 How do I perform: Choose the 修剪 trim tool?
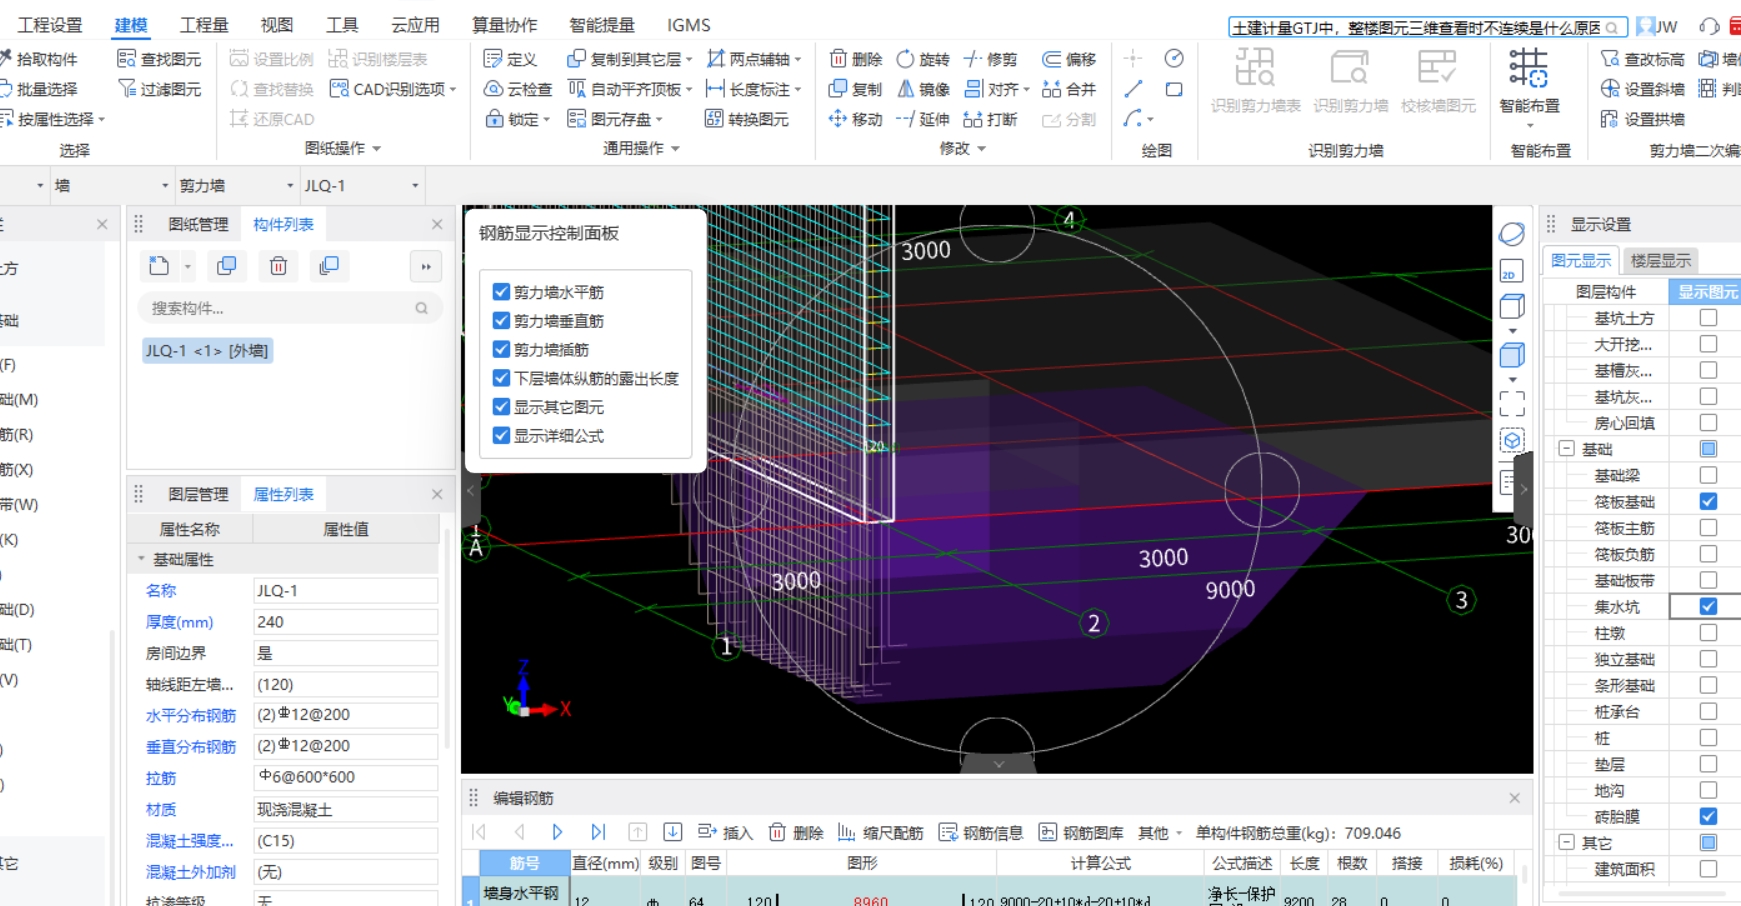(990, 59)
